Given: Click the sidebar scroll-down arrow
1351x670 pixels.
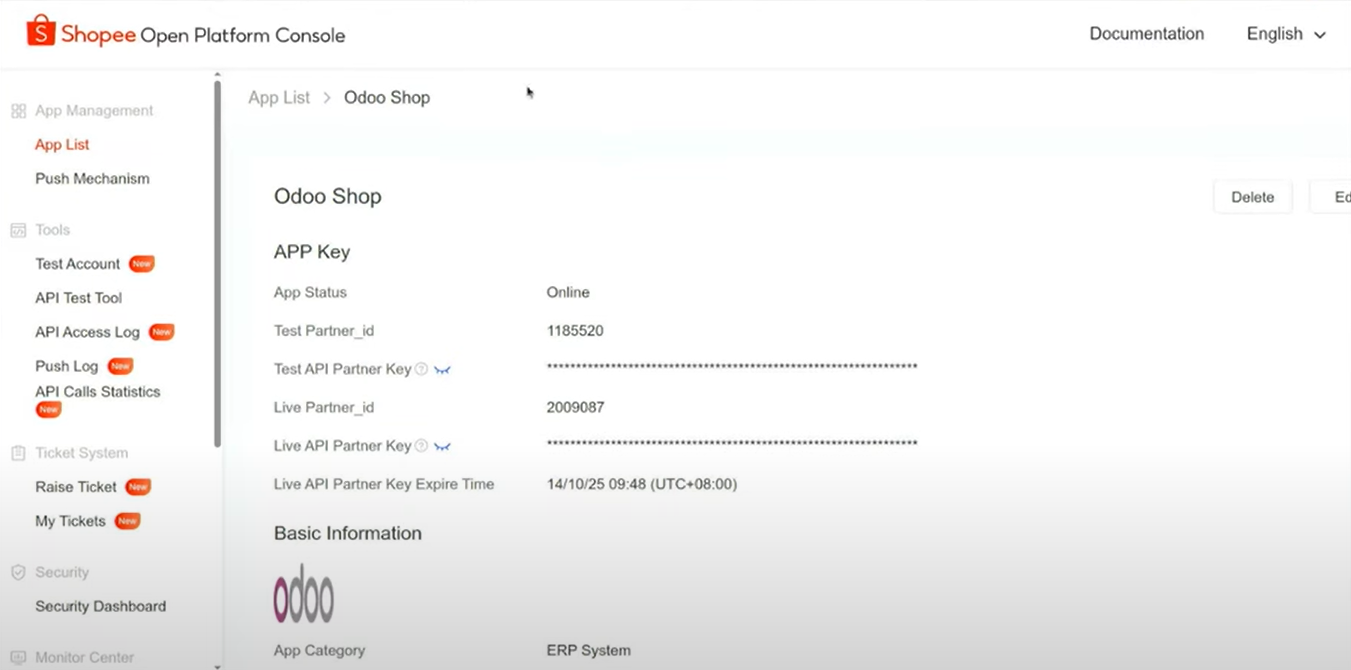Looking at the screenshot, I should (217, 665).
